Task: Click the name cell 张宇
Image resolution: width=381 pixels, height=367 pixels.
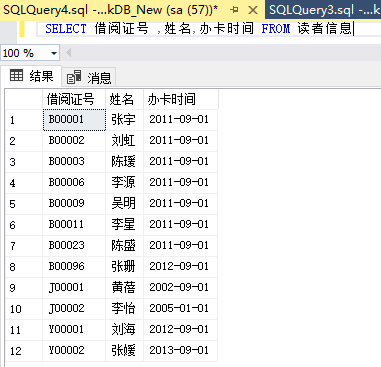Action: tap(124, 120)
